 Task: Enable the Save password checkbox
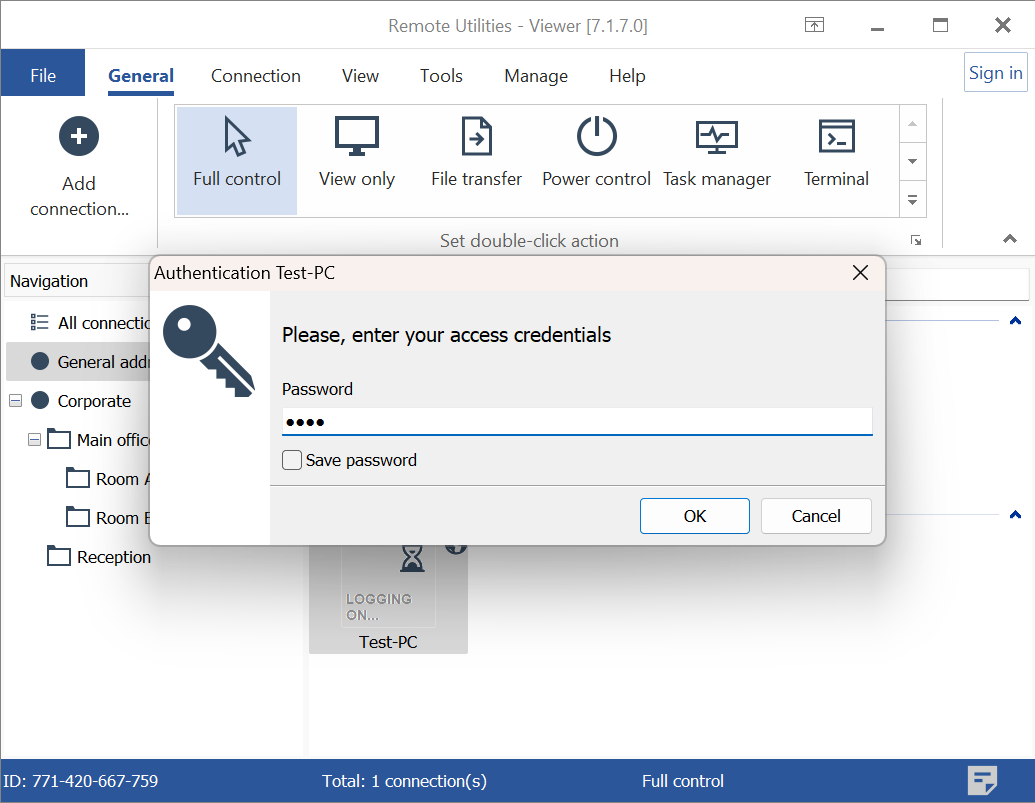click(292, 460)
